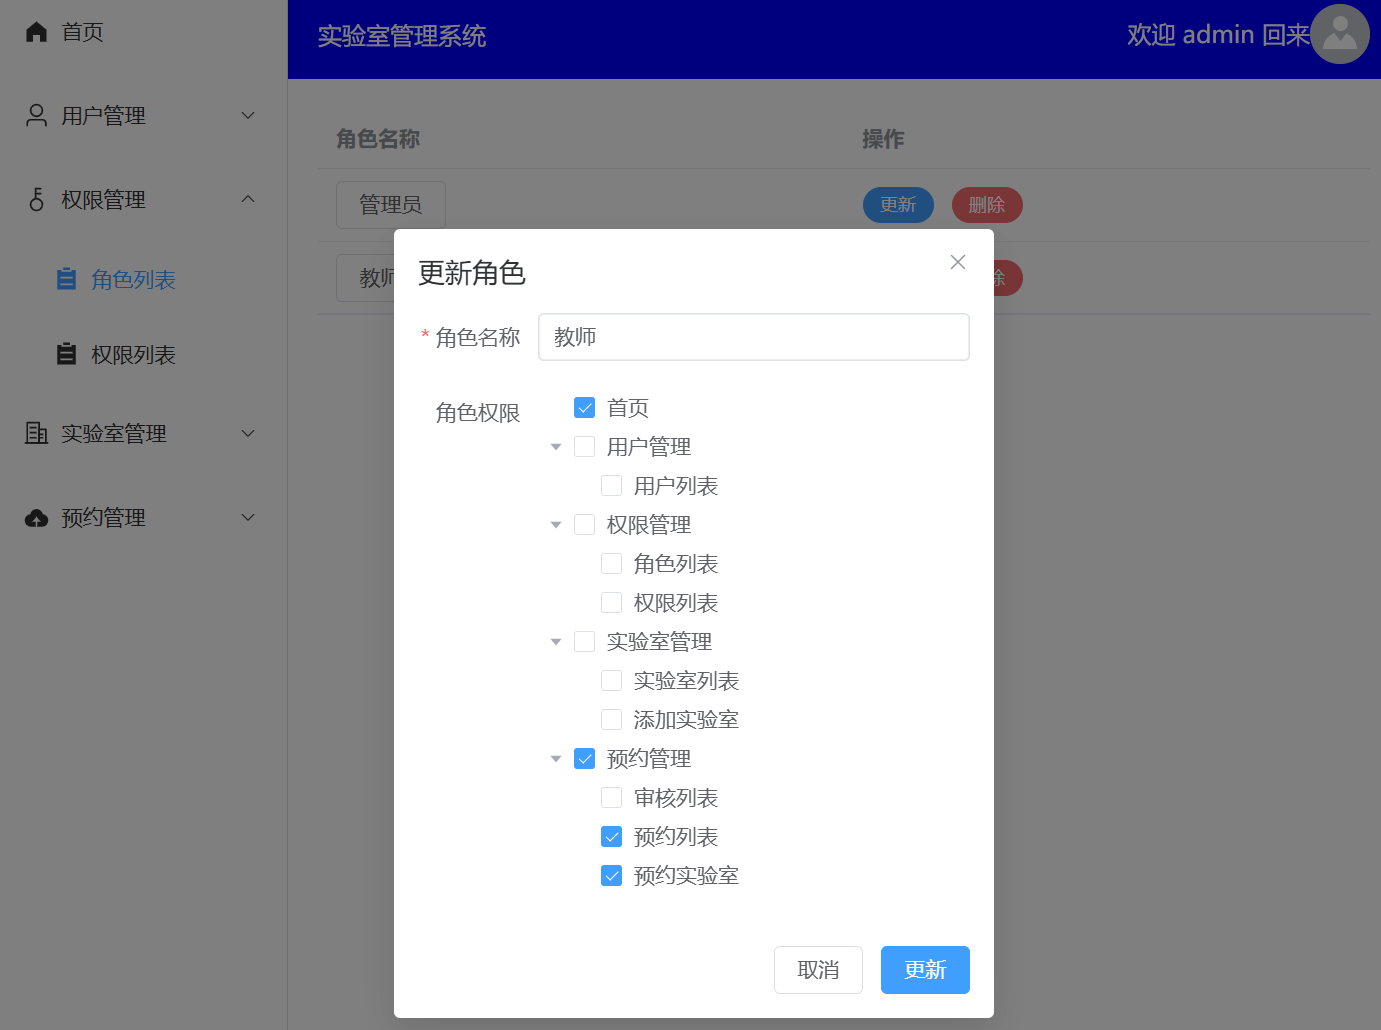Close the 更新角色 dialog with the X

(x=957, y=262)
